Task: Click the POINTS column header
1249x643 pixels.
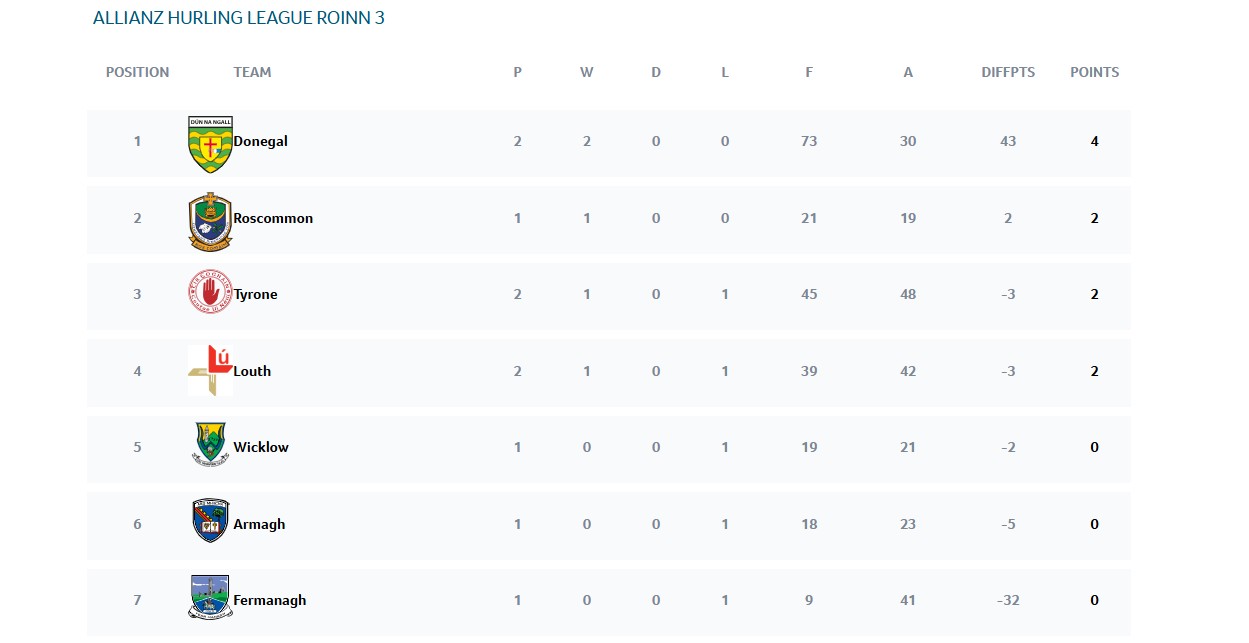Action: pyautogui.click(x=1094, y=72)
